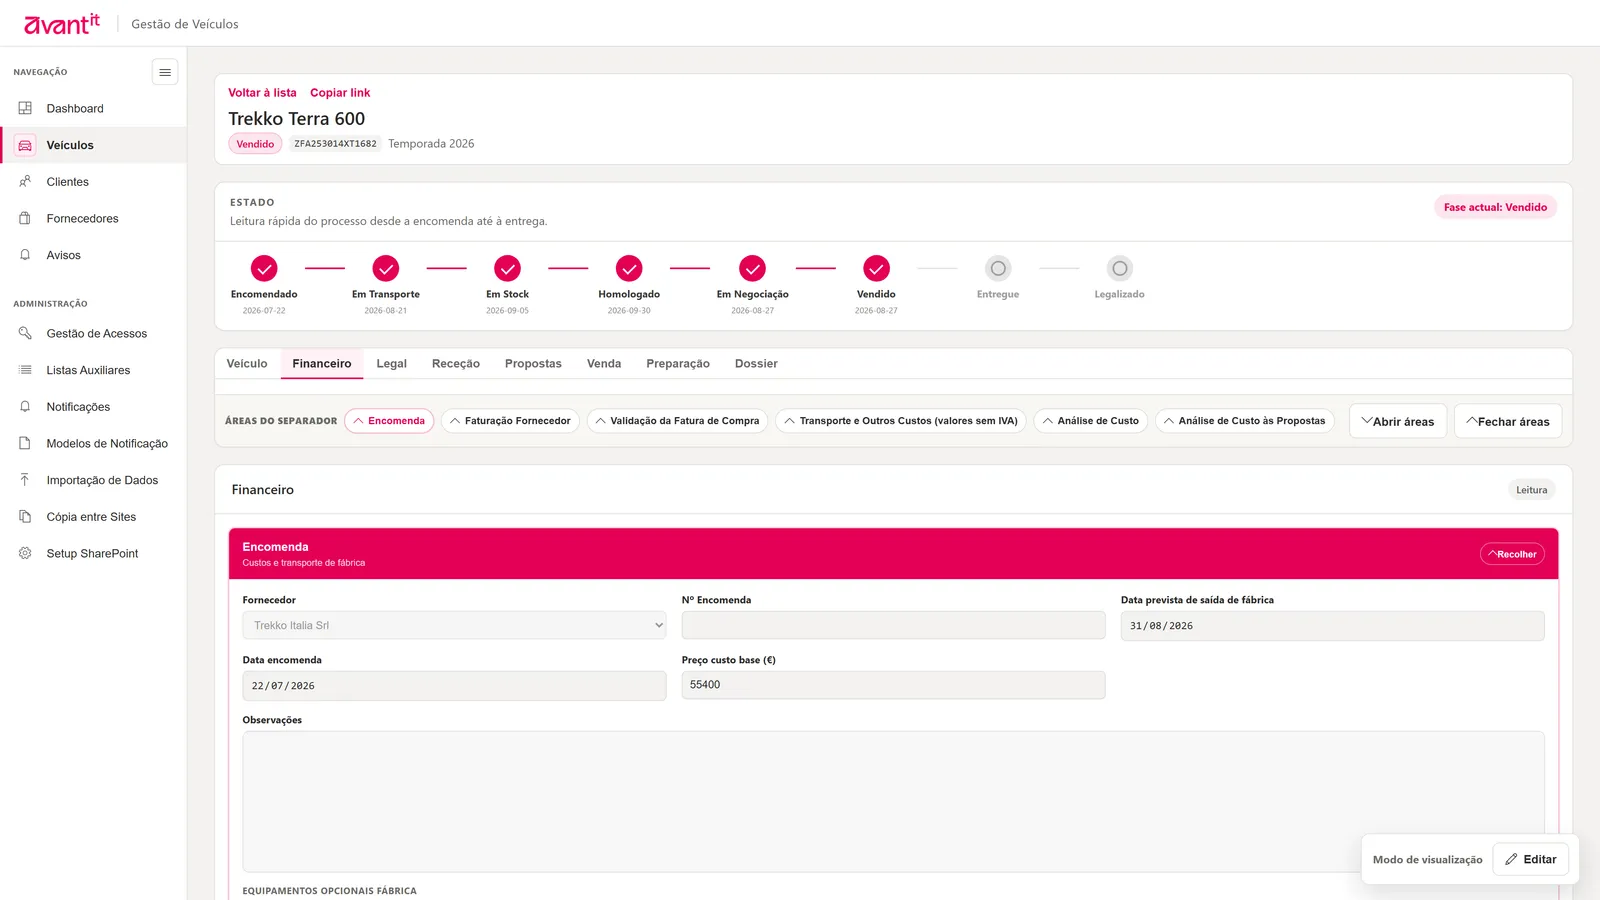Screen dimensions: 1600x900
Task: Collapse Encomenda section with Recolher
Action: (x=1512, y=554)
